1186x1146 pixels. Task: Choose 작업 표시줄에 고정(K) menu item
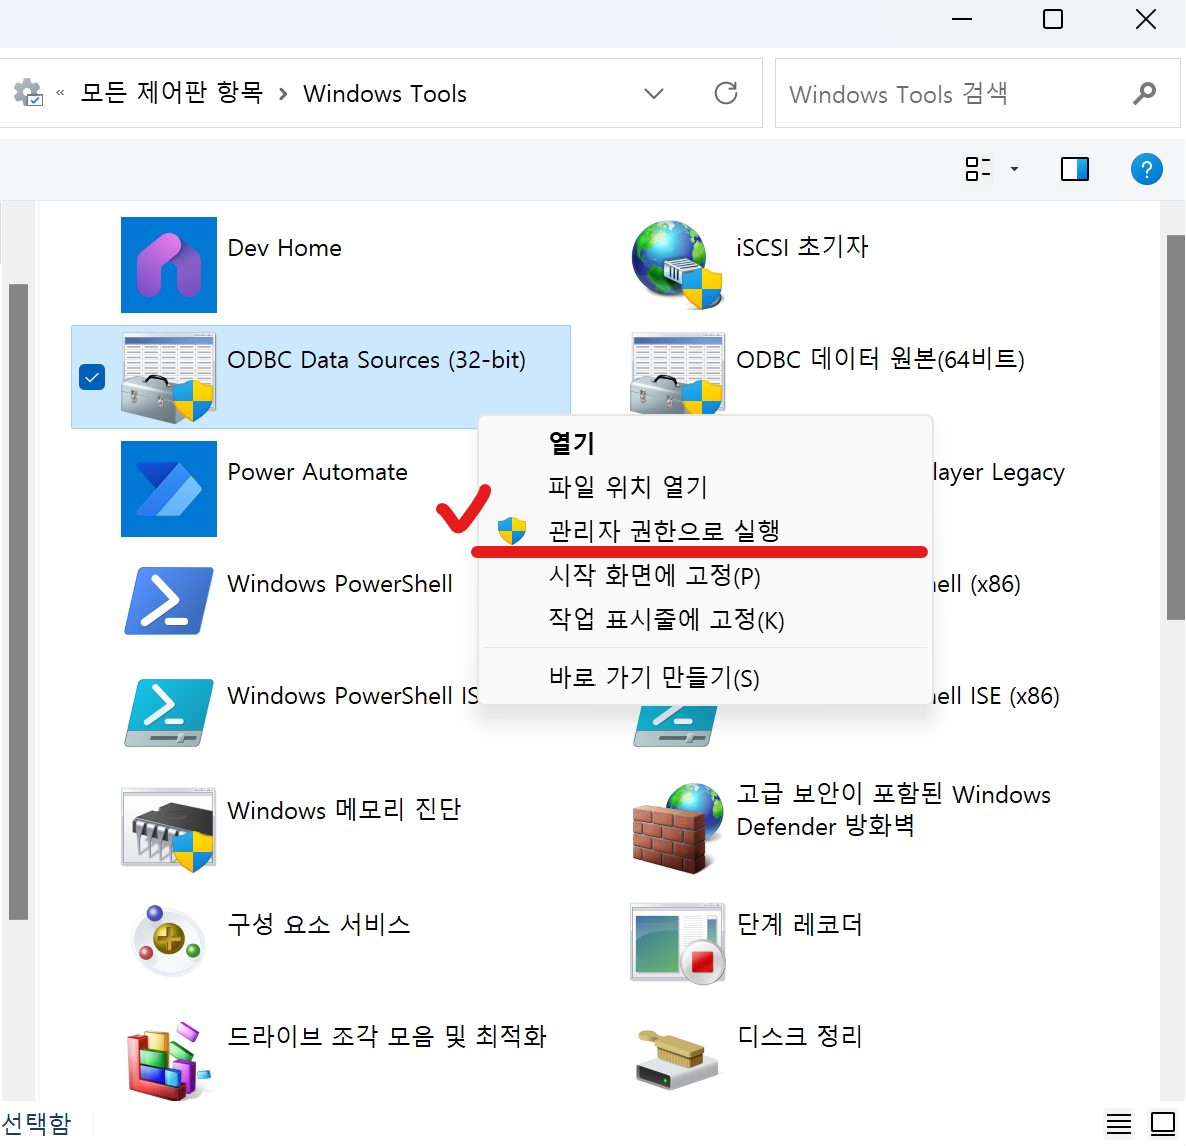pos(705,620)
